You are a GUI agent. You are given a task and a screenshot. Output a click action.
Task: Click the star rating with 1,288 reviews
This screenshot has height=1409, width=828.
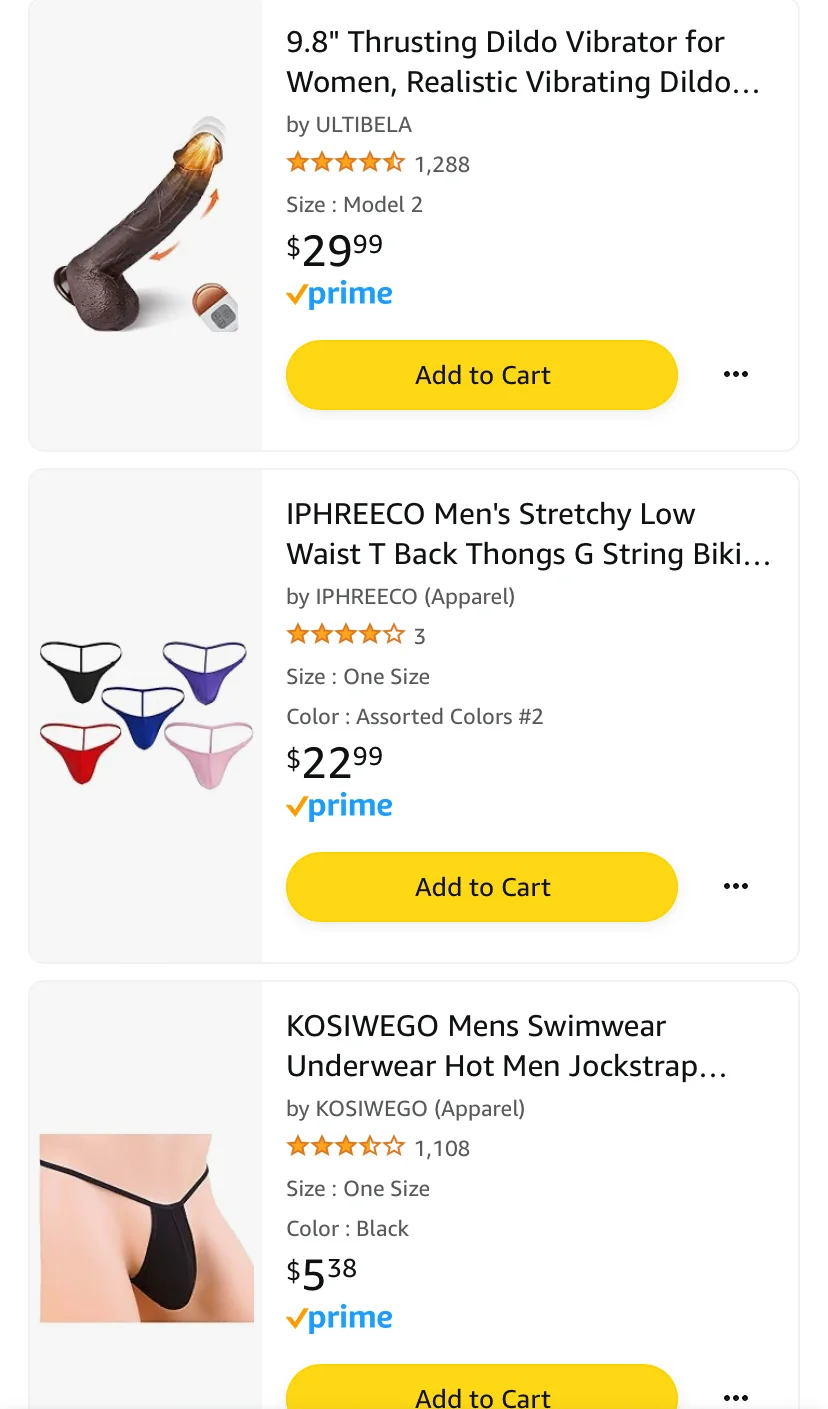point(345,163)
